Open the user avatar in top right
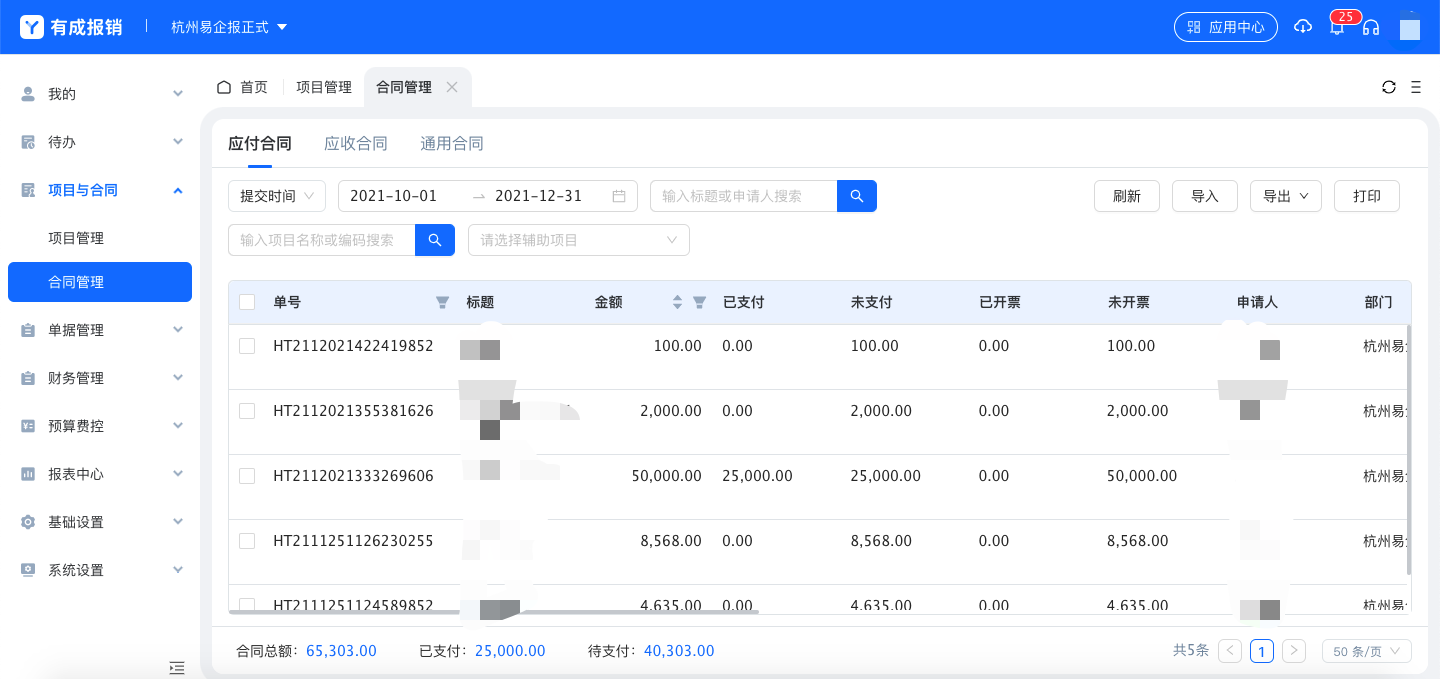1440x679 pixels. tap(1410, 27)
